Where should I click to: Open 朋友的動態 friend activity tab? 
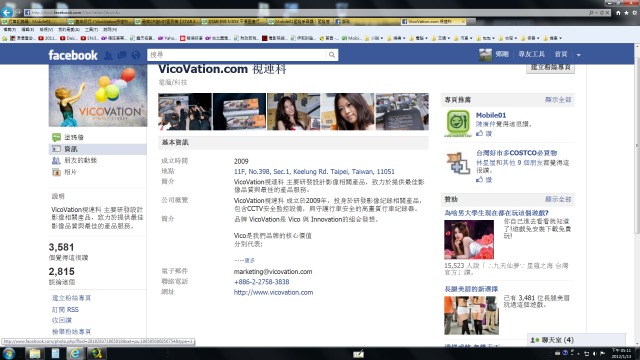[x=80, y=160]
